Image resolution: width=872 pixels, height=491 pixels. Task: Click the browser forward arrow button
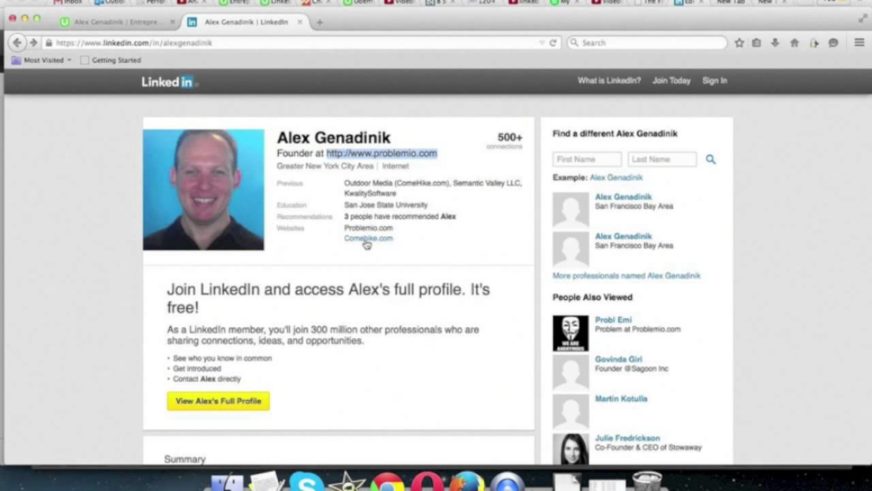[33, 43]
